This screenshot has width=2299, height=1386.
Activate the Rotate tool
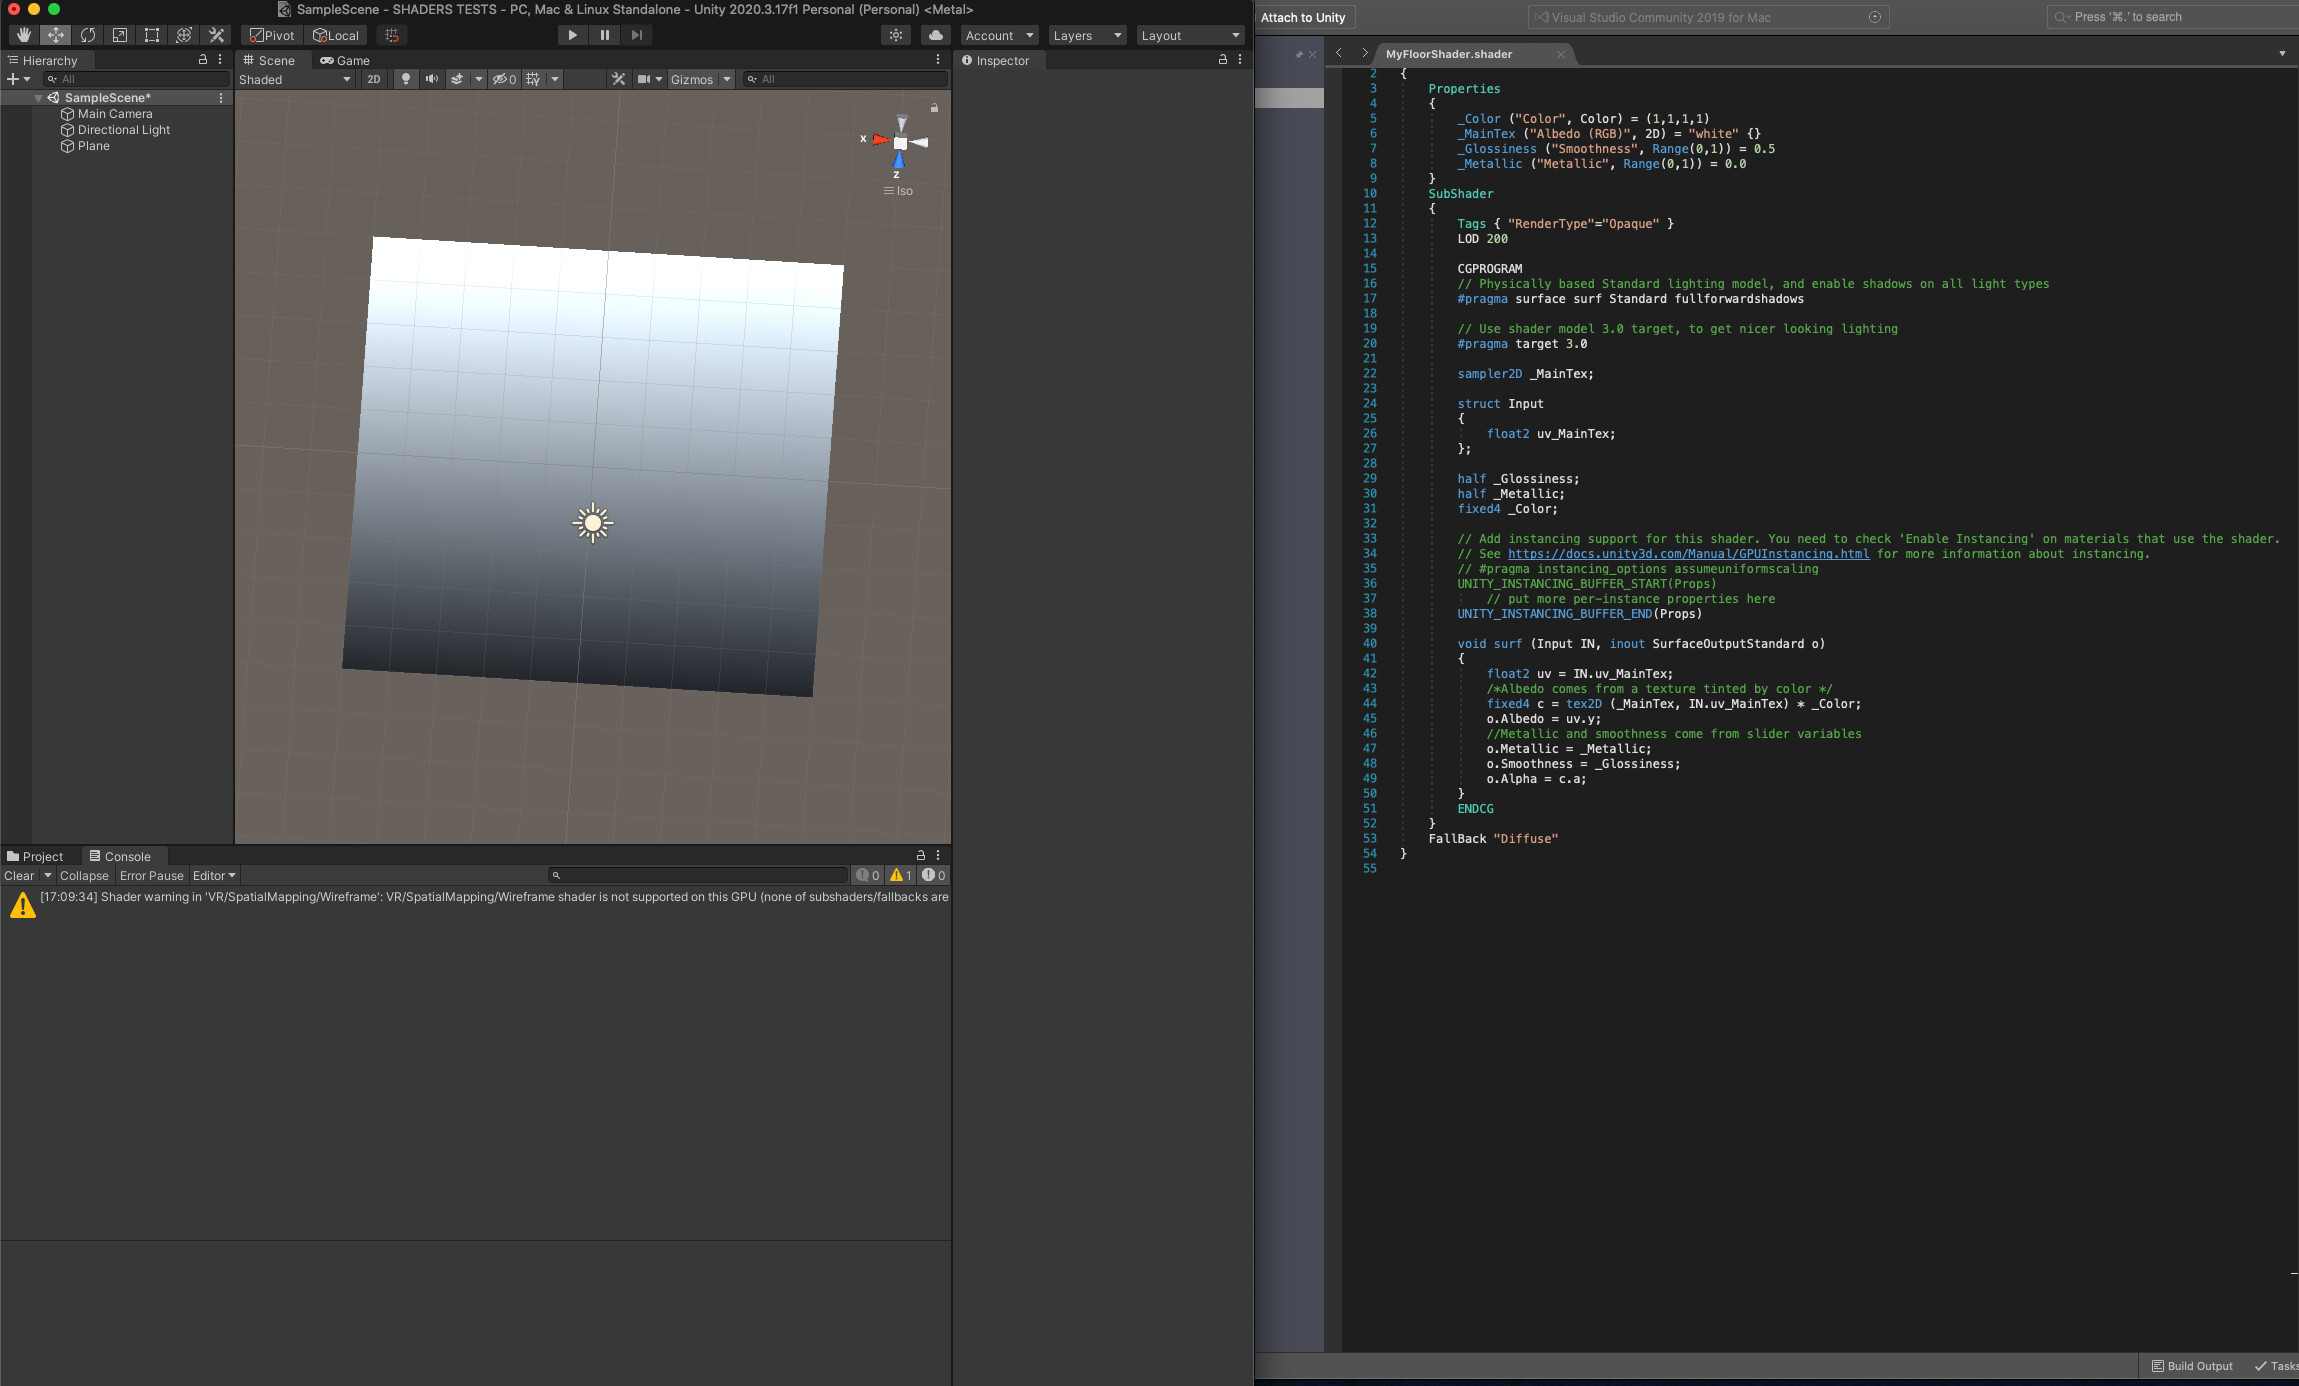pyautogui.click(x=88, y=35)
